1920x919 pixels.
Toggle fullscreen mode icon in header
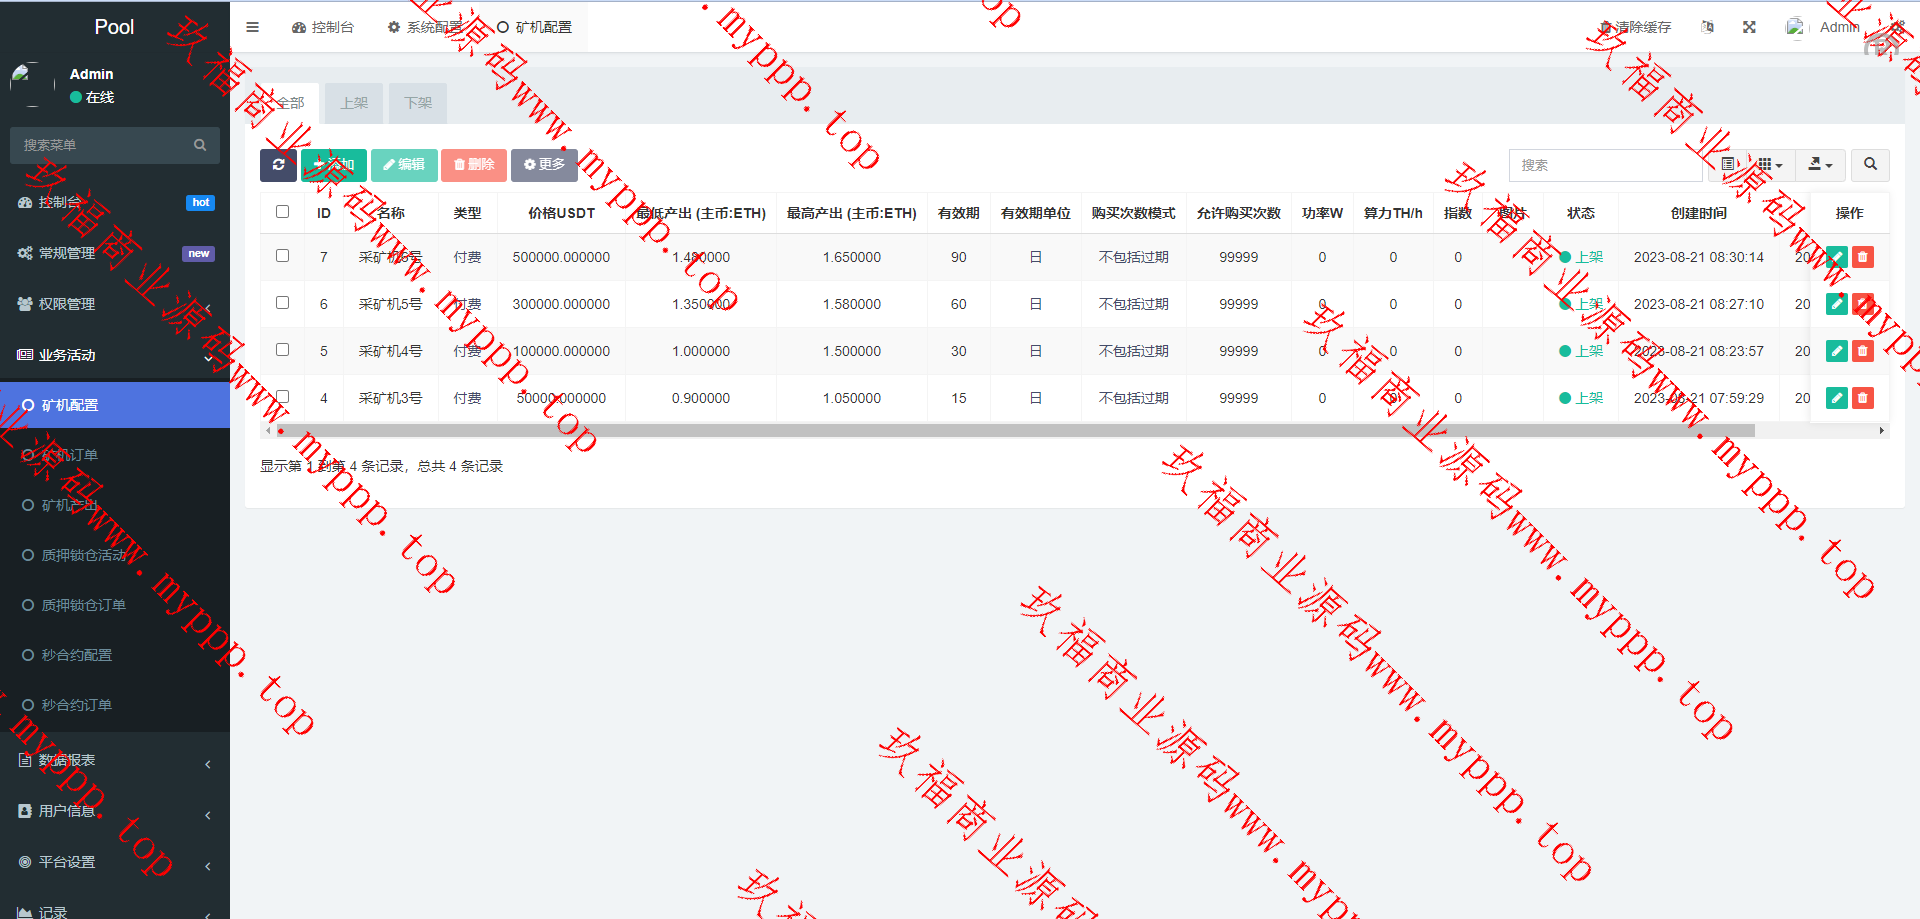point(1749,27)
